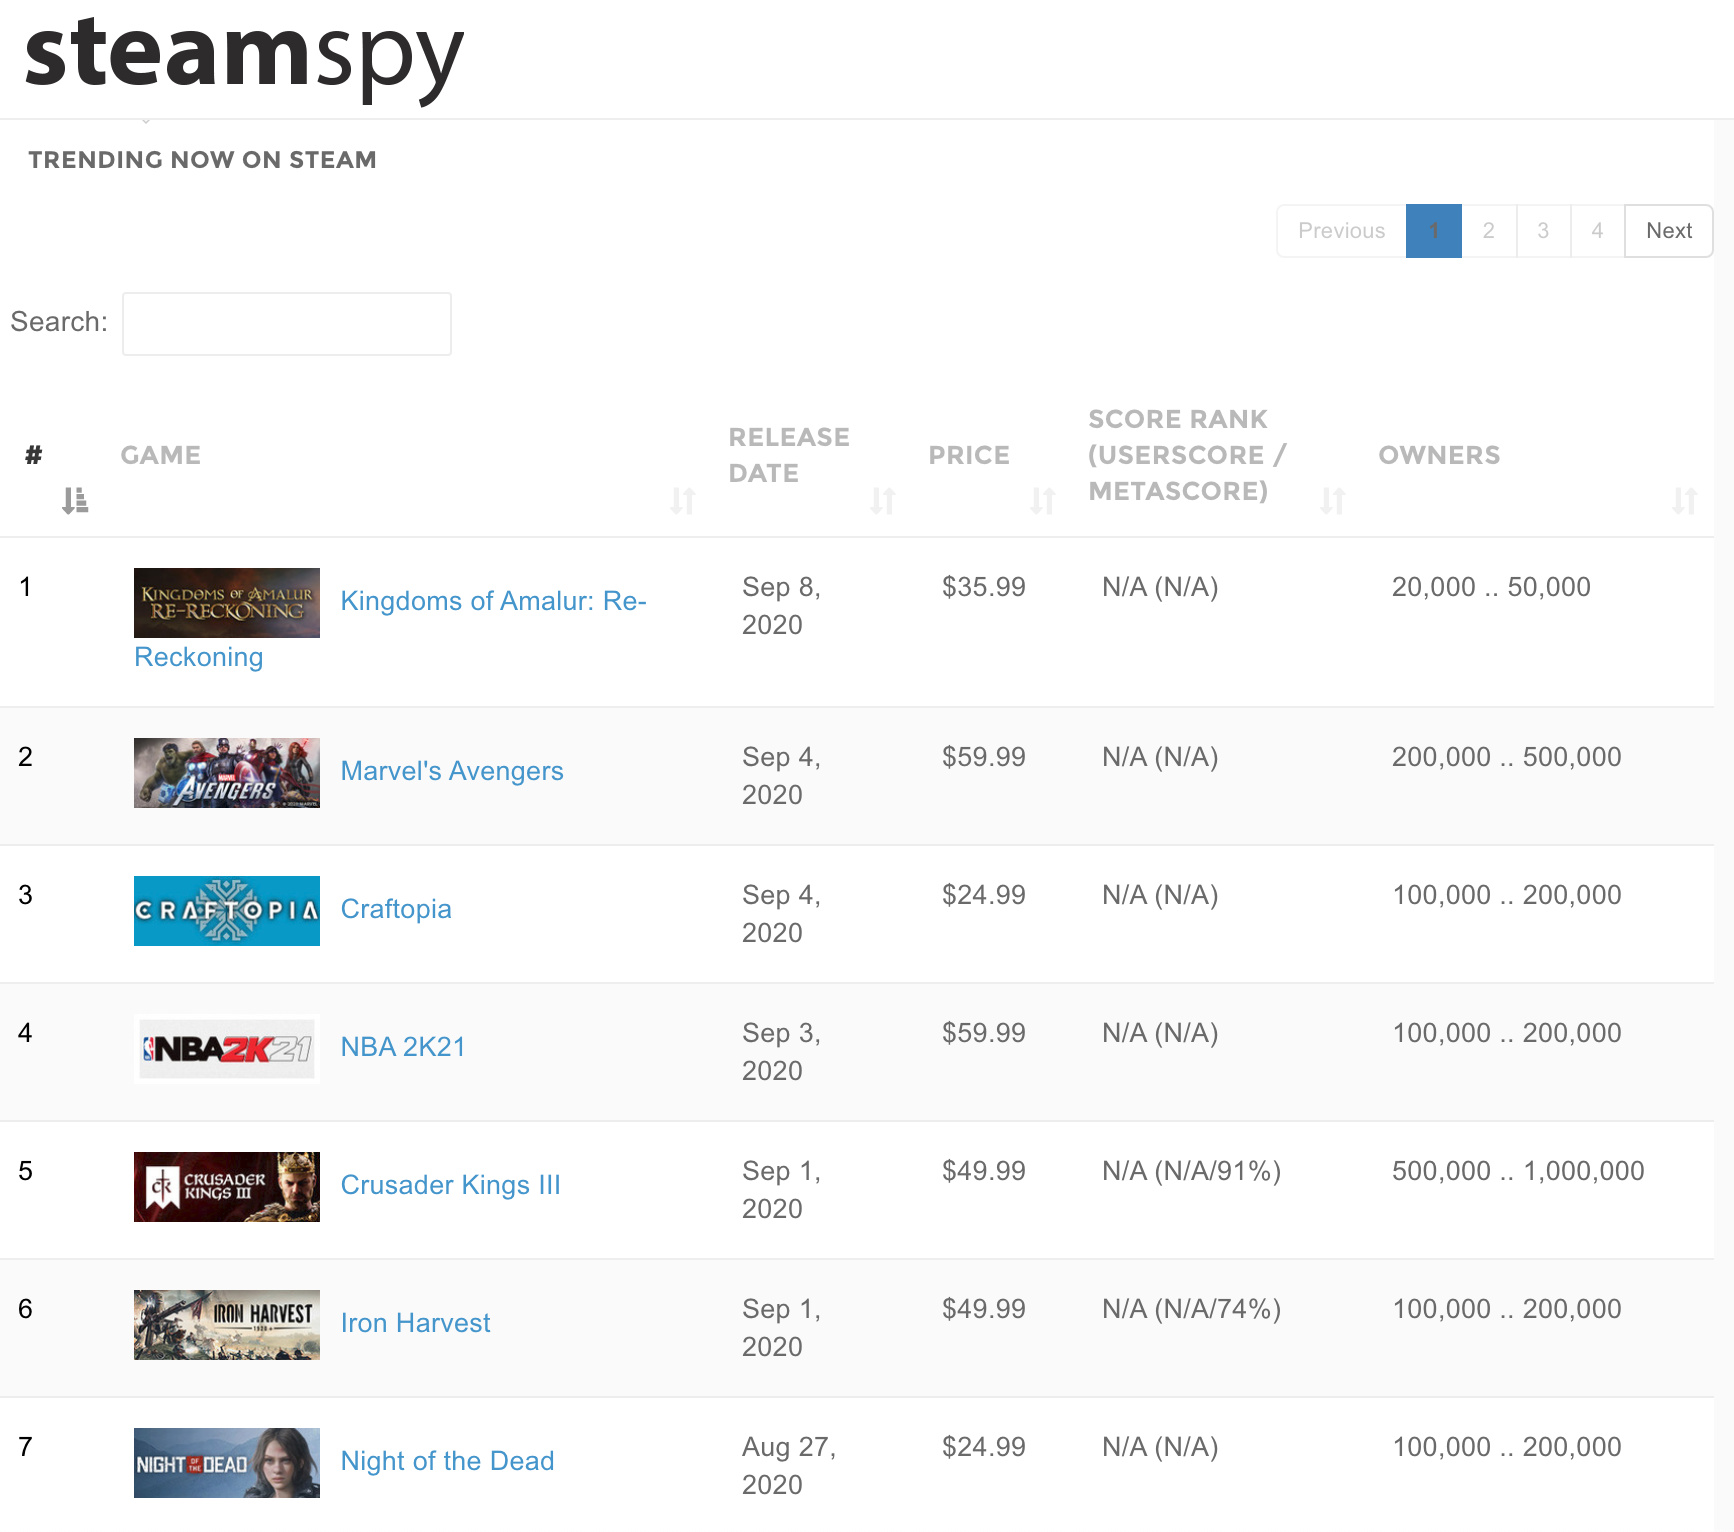Sort by Price arrows
The width and height of the screenshot is (1734, 1532).
tap(1043, 500)
